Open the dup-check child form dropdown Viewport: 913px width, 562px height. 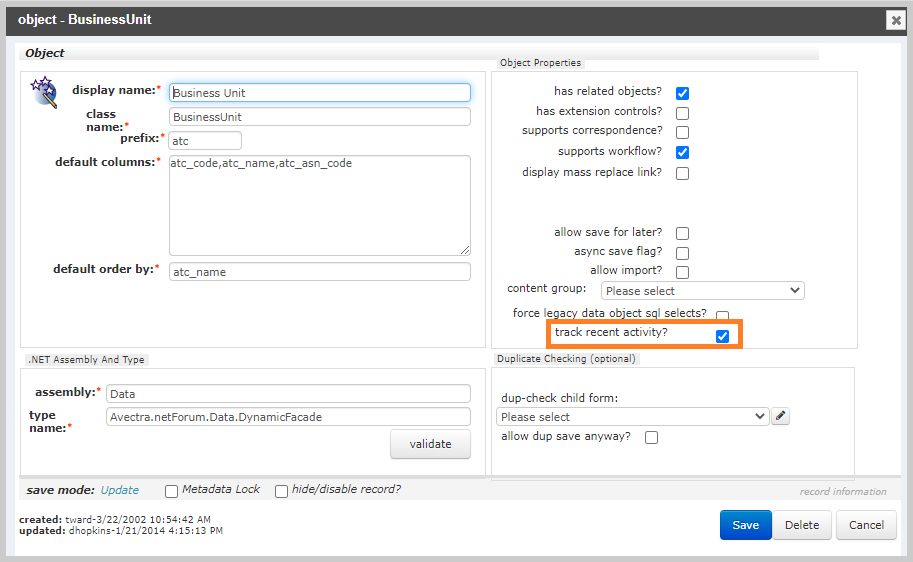(632, 416)
